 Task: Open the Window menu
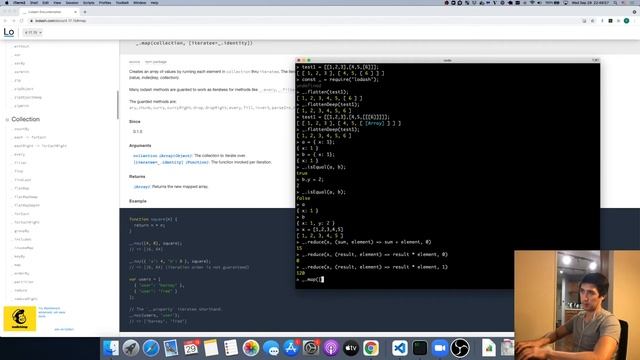[140, 2]
